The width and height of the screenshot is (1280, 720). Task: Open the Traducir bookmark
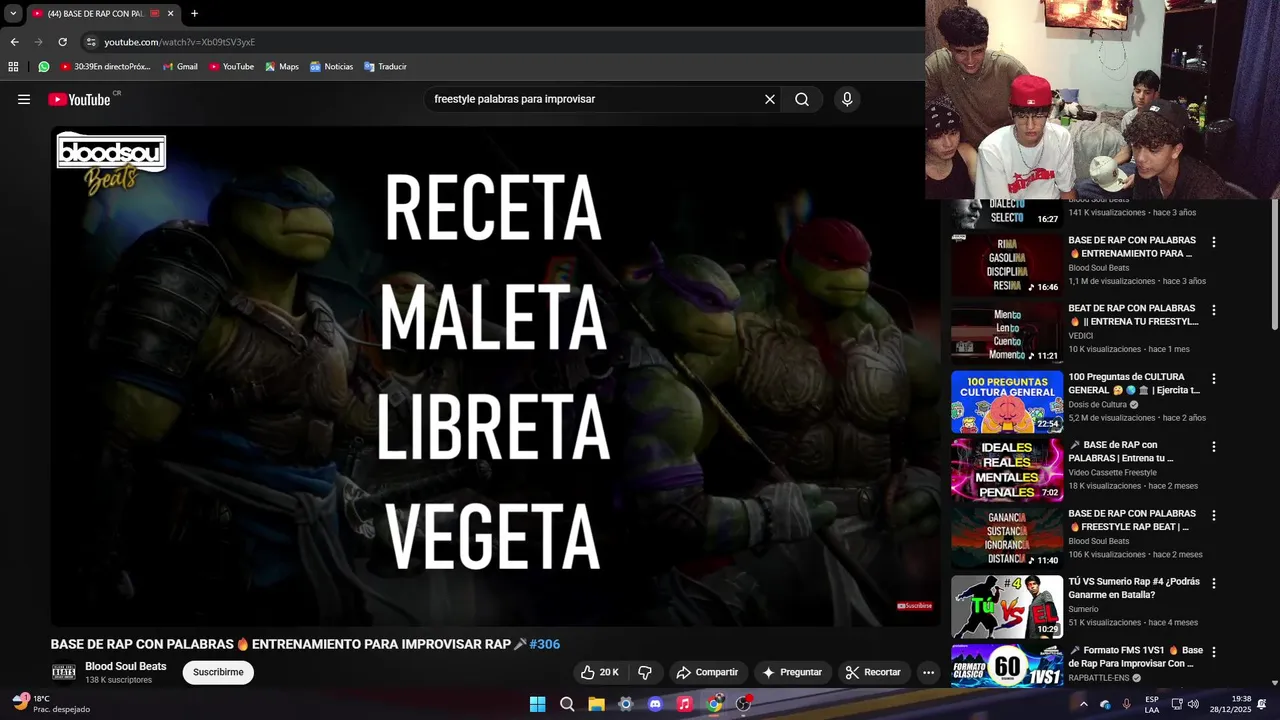click(385, 67)
